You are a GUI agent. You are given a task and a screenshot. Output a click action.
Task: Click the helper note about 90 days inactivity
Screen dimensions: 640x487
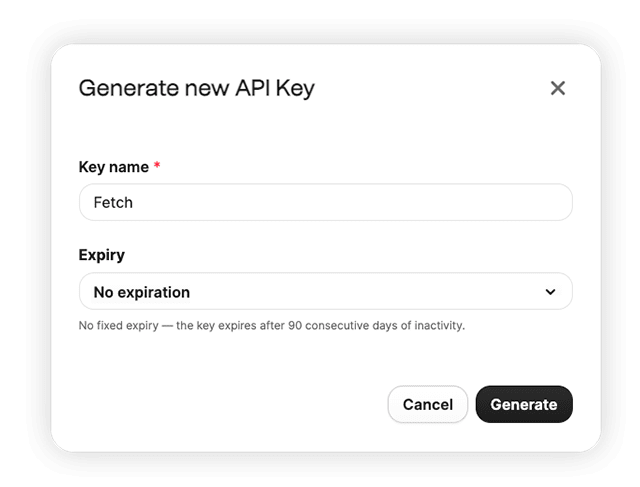(271, 325)
